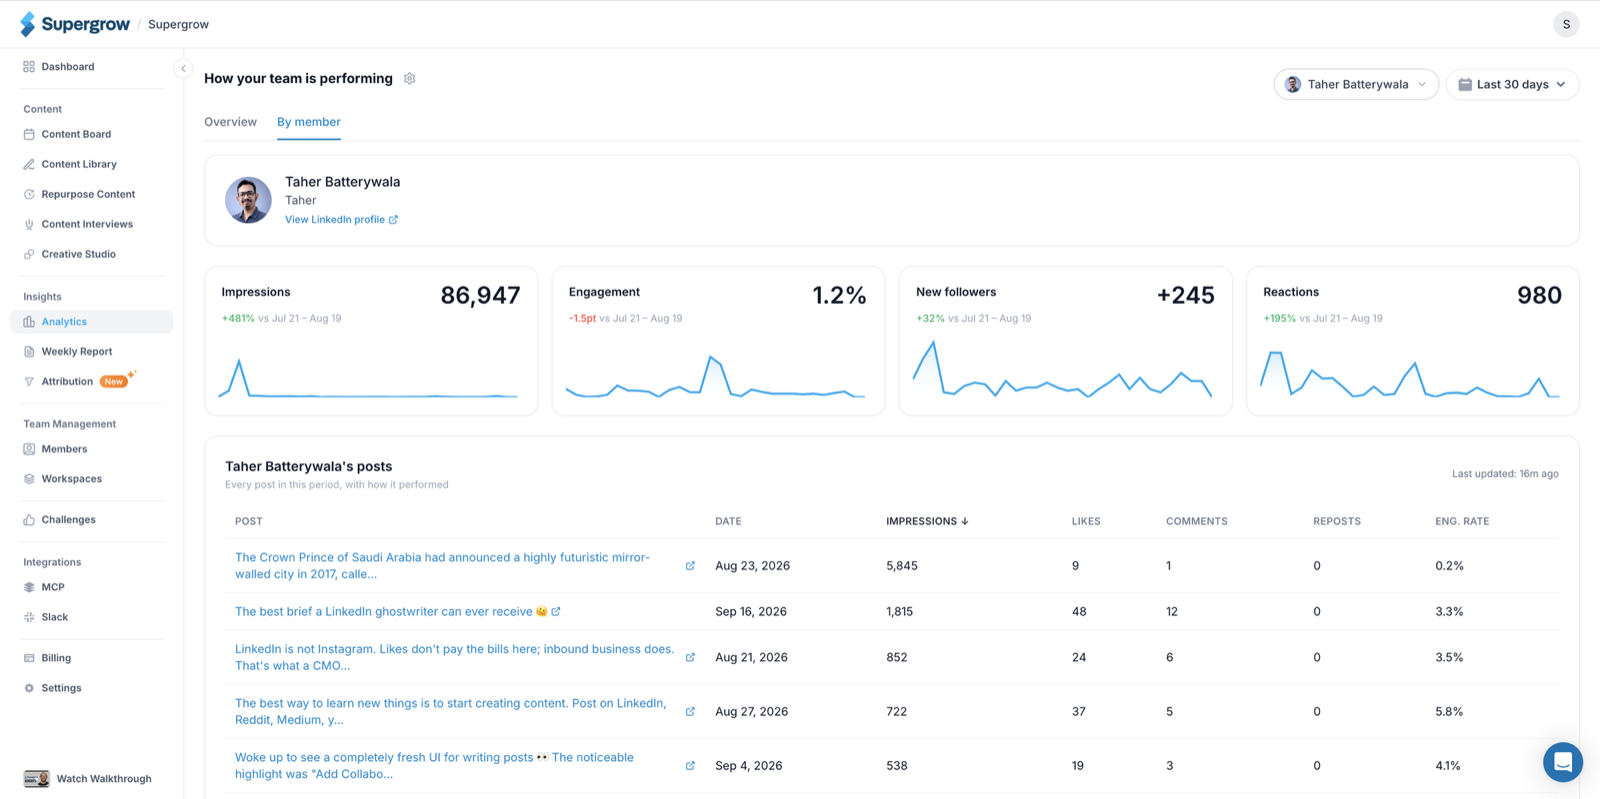Click Watch Walkthrough button
Screen dimensions: 1600x799
88,779
